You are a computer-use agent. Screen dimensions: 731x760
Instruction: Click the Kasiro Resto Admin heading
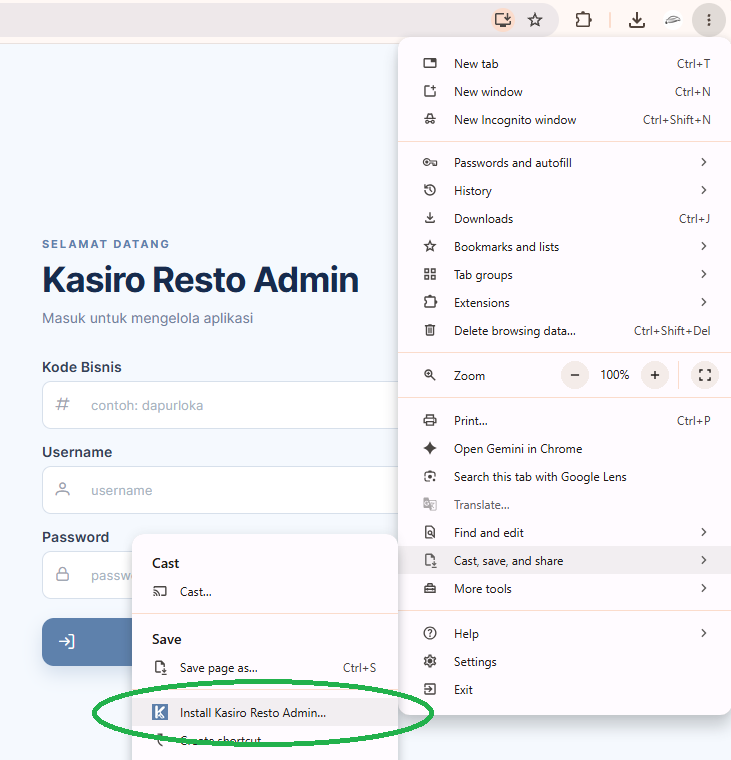tap(201, 280)
